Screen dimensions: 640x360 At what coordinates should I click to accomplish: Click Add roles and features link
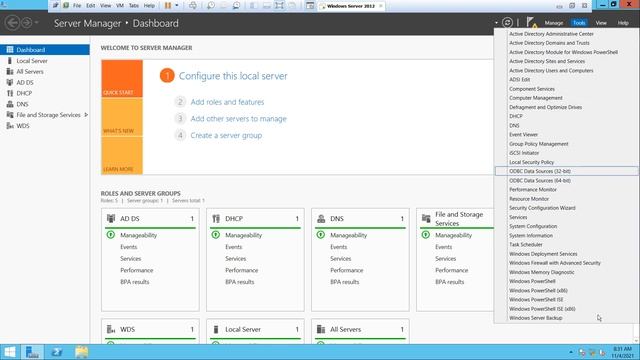[227, 102]
